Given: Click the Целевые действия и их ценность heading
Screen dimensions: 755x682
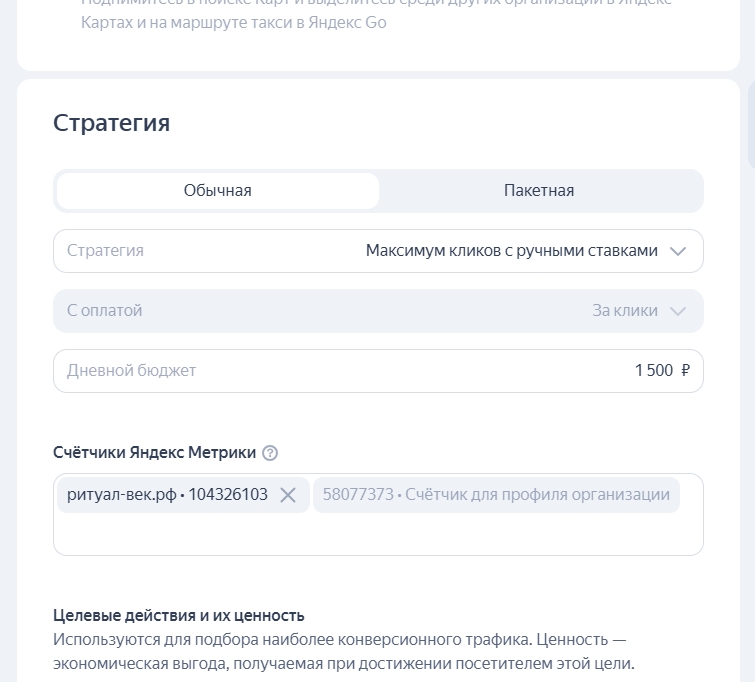Looking at the screenshot, I should [x=178, y=615].
